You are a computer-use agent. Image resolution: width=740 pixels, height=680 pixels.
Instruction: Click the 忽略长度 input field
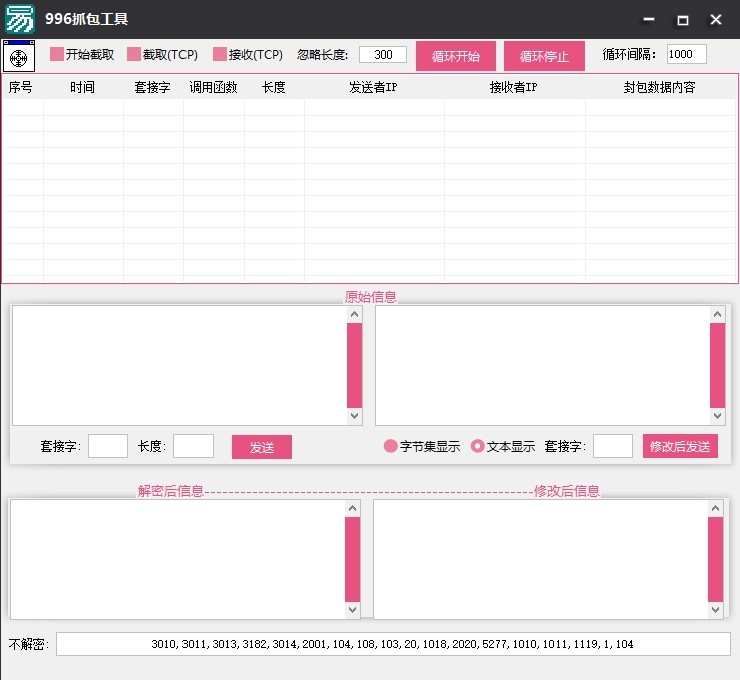382,55
